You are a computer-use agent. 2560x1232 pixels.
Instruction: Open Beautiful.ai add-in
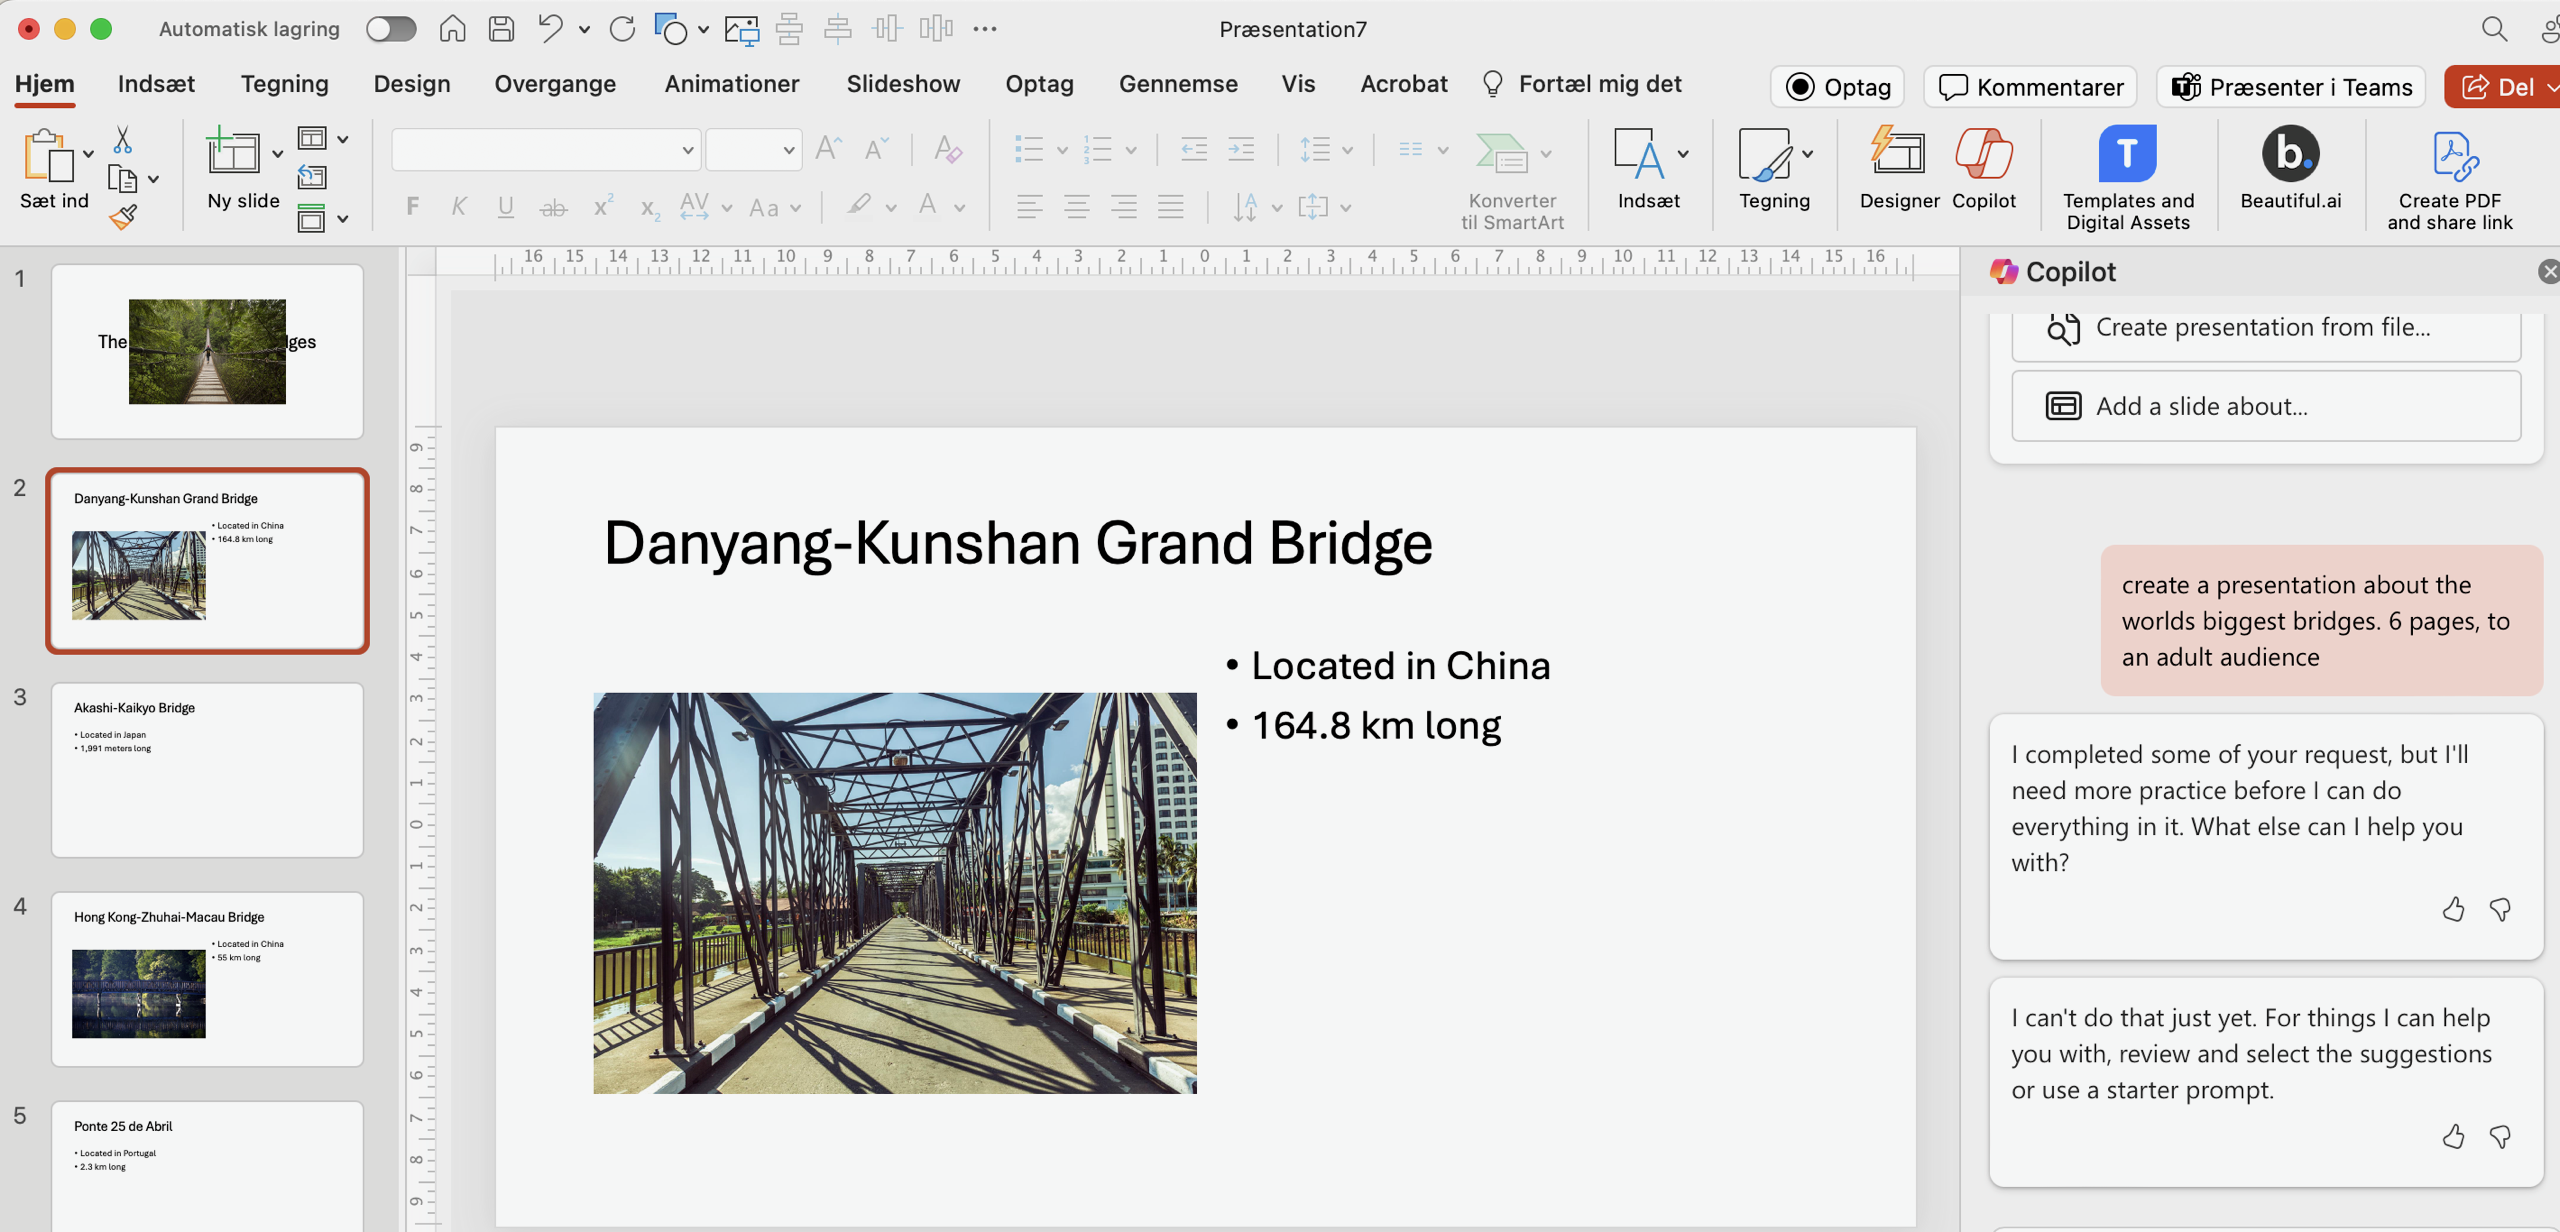pos(2290,168)
